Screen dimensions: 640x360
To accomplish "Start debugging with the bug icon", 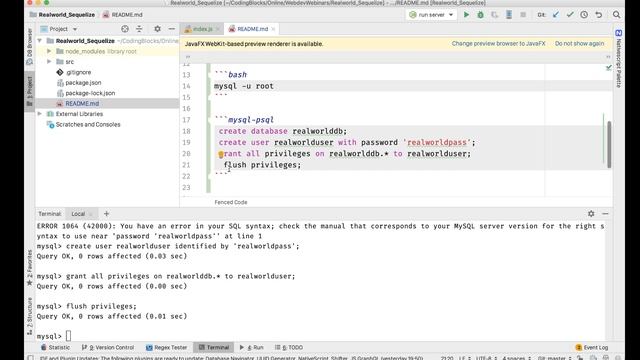I will (480, 15).
